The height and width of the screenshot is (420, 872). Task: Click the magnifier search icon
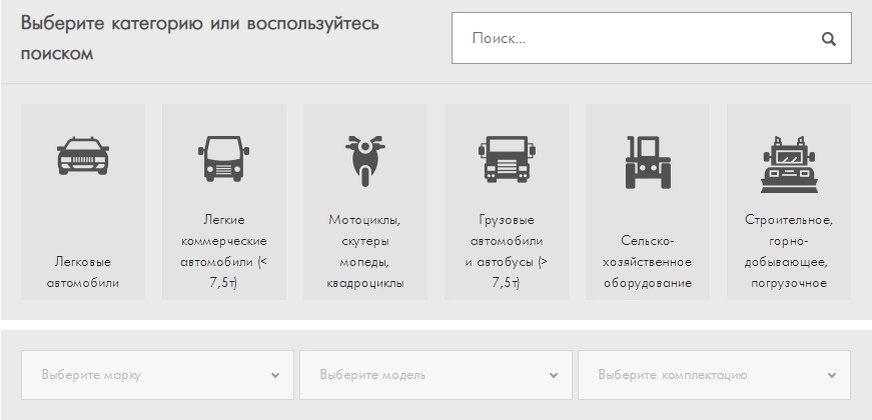(x=829, y=39)
